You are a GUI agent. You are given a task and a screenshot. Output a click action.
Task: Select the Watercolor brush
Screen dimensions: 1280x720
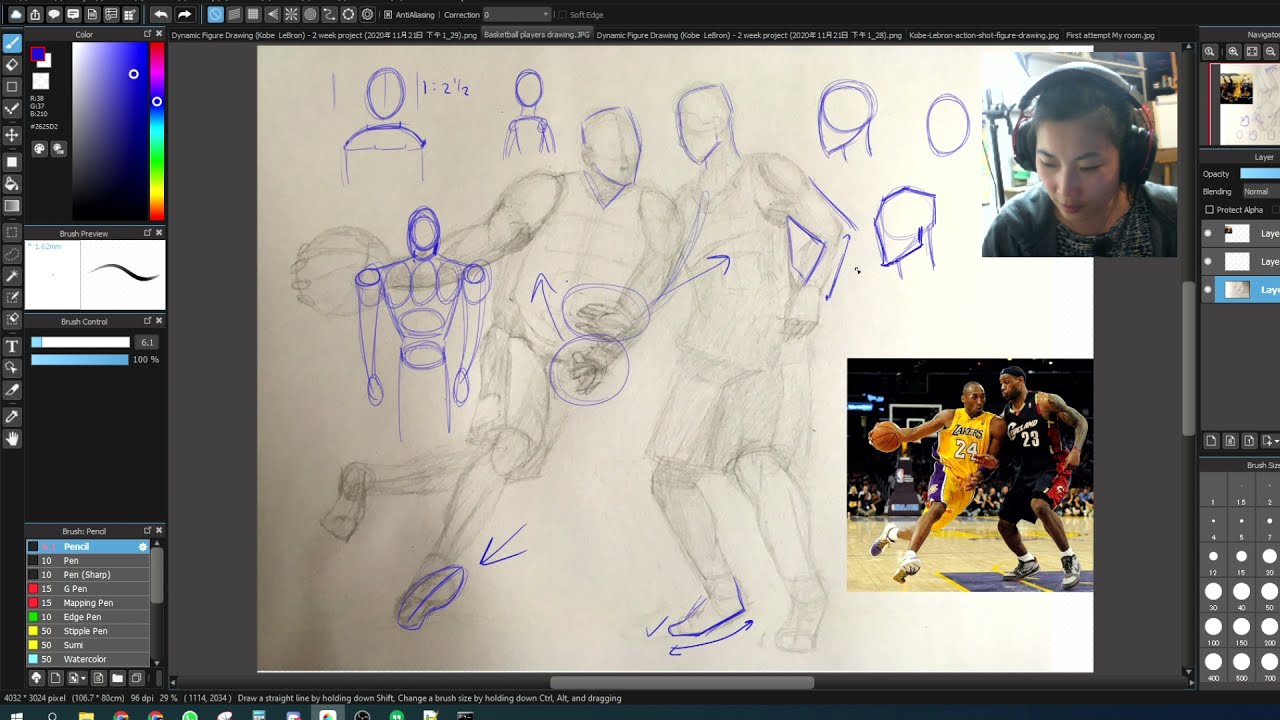pos(88,659)
